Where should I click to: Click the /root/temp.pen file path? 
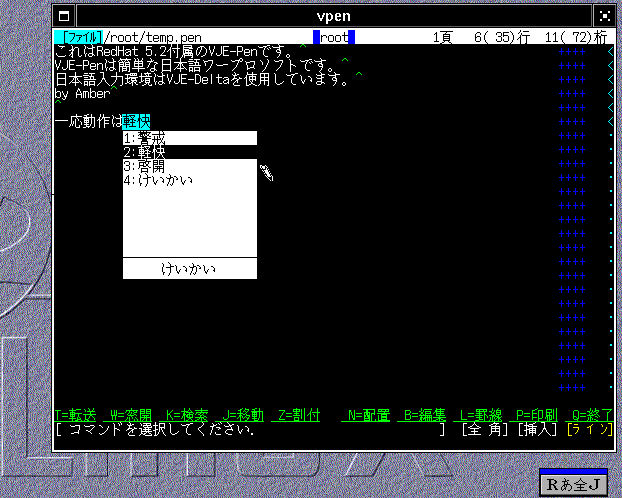point(152,37)
